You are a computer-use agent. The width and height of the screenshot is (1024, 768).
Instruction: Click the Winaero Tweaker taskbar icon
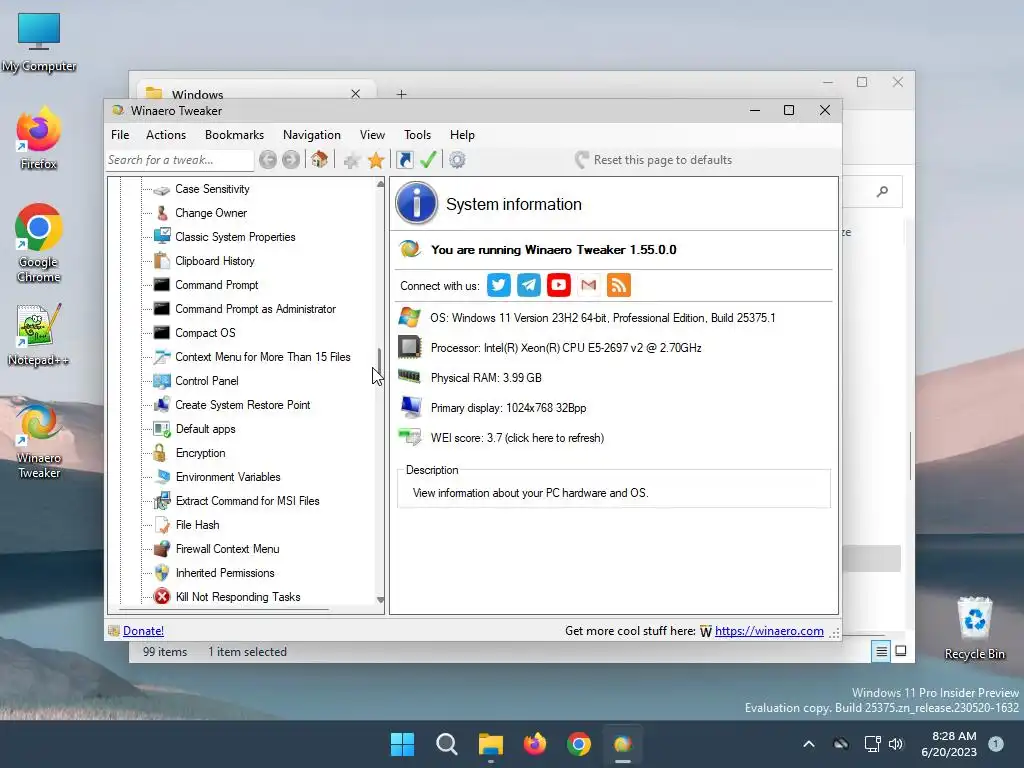click(x=623, y=744)
